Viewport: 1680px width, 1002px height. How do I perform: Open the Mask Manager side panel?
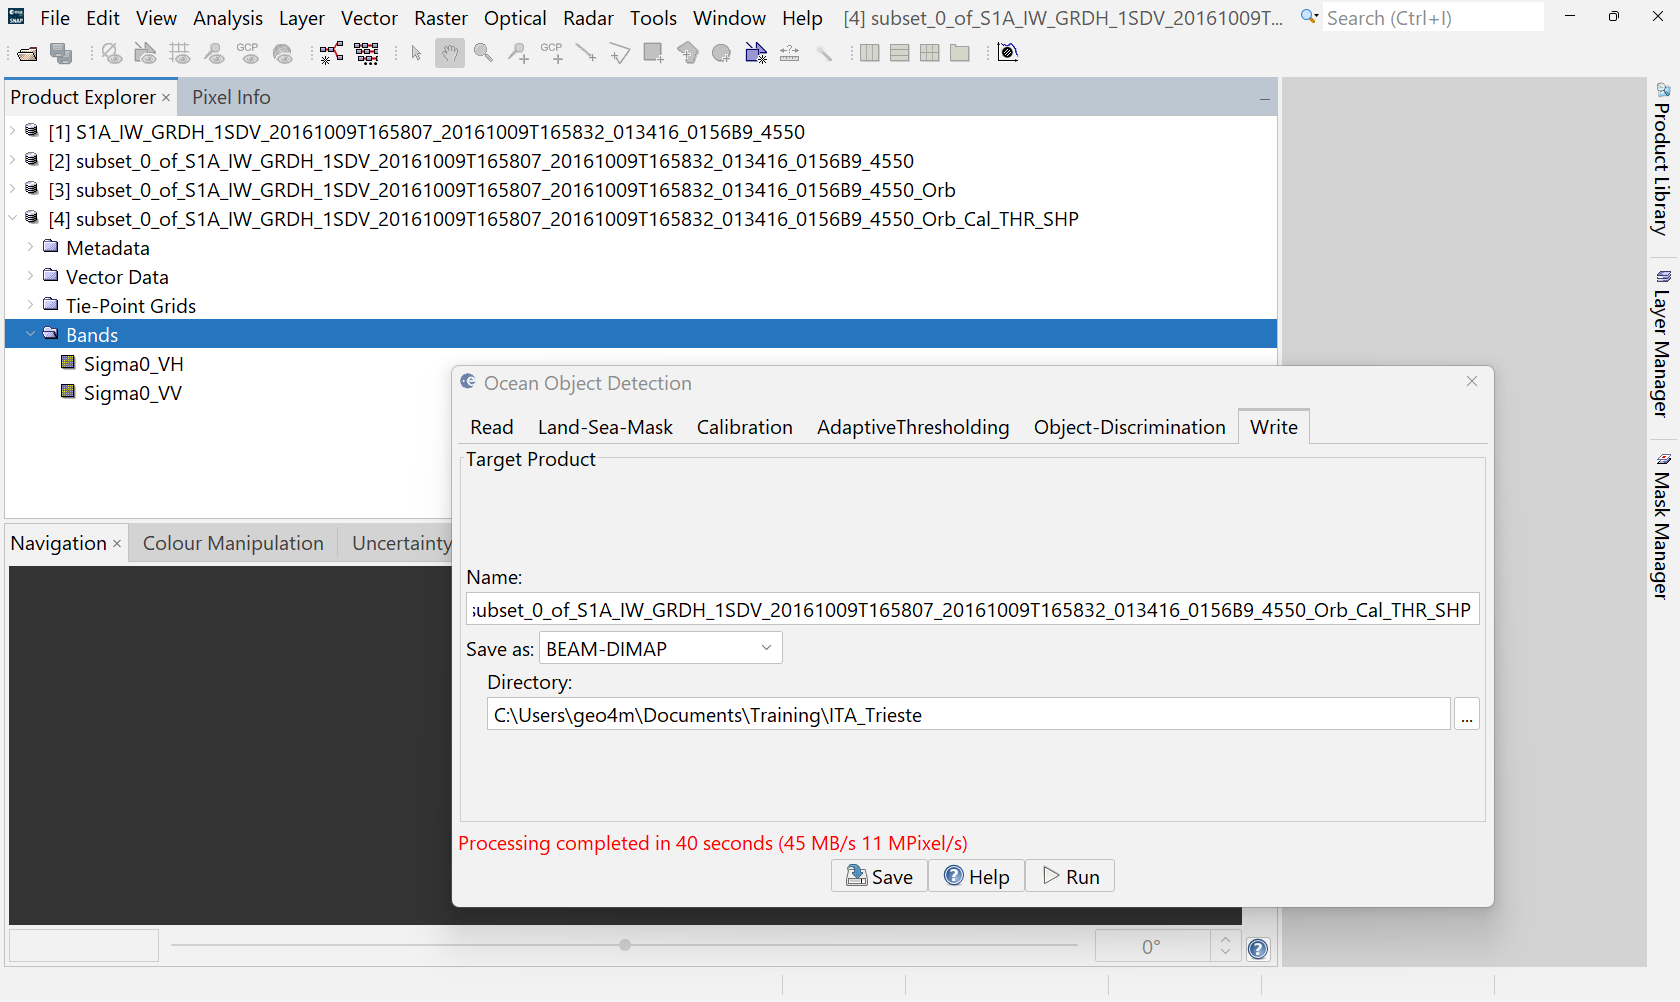coord(1662,526)
